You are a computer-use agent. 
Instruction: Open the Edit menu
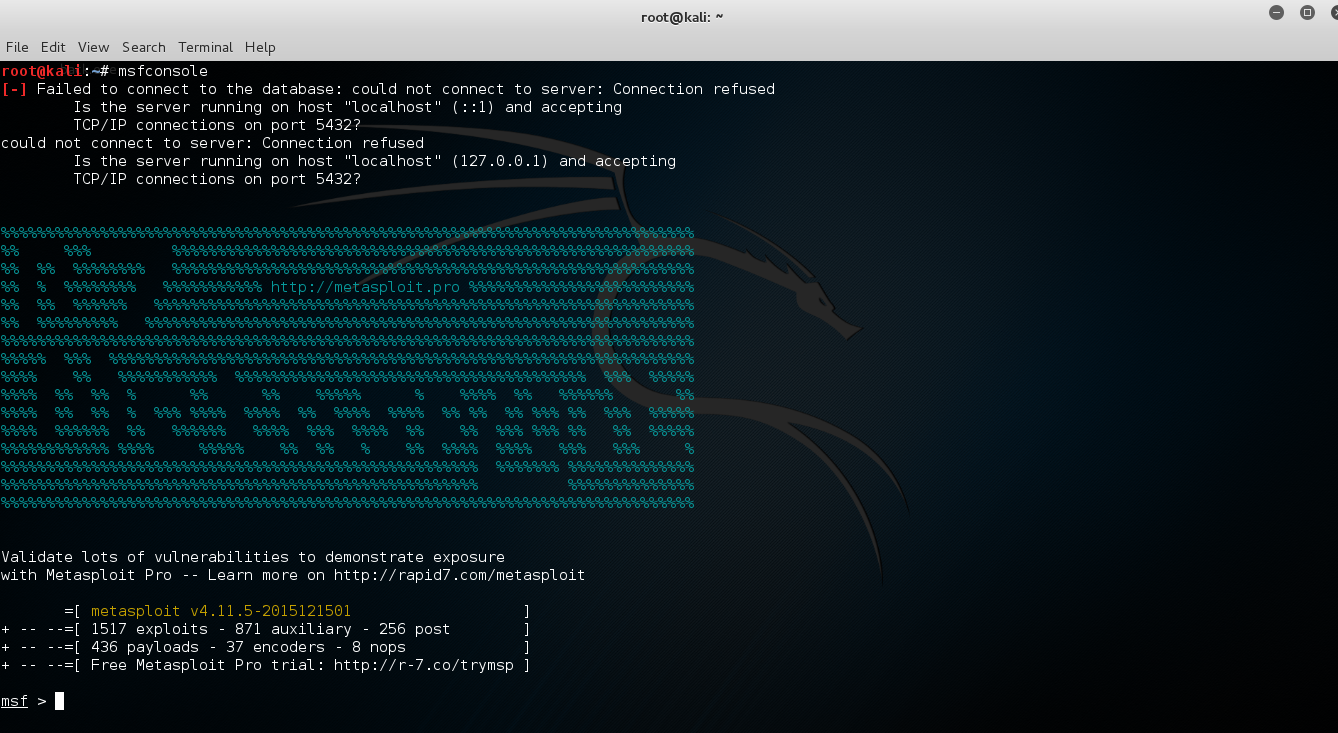(53, 47)
